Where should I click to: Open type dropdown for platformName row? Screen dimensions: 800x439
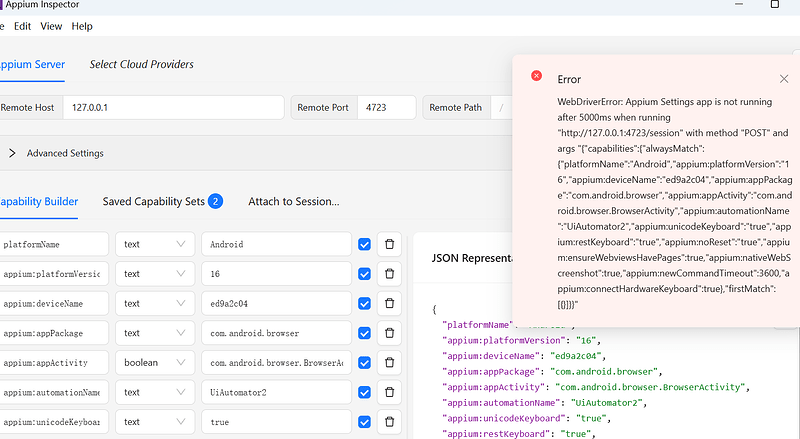coord(155,244)
